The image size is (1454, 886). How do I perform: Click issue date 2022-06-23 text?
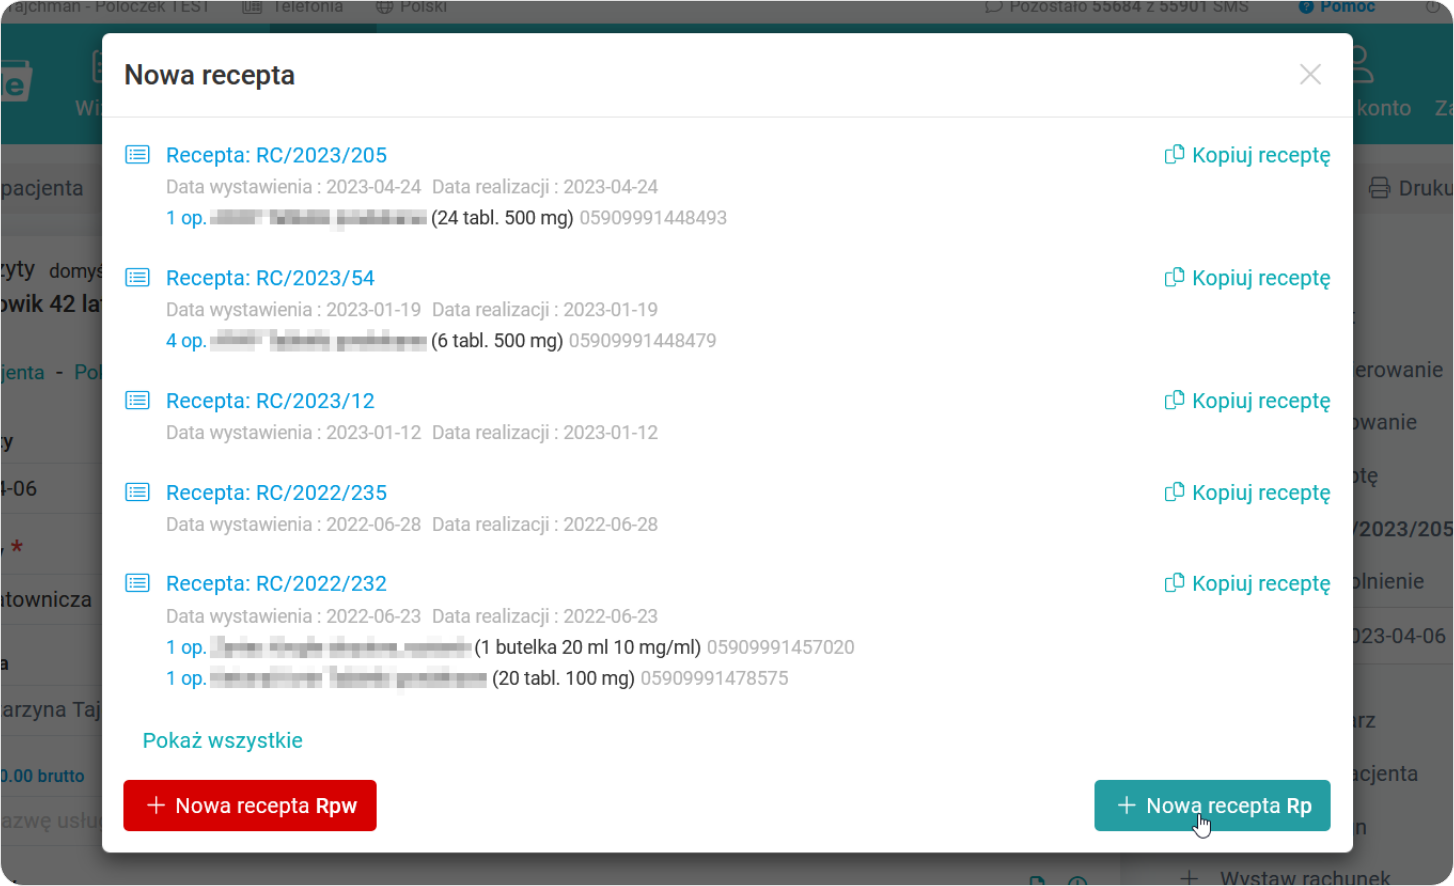[373, 616]
